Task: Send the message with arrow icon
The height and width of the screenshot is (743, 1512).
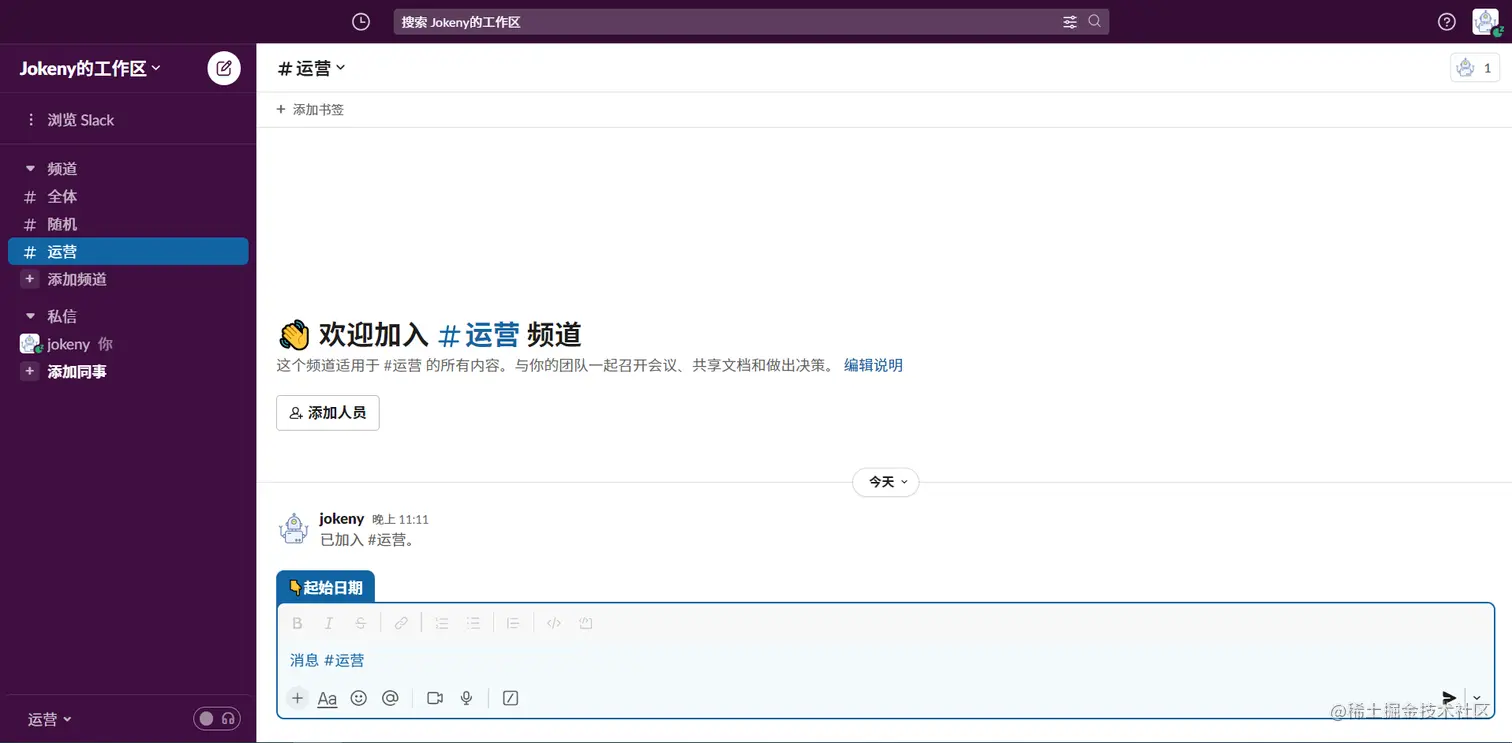Action: pyautogui.click(x=1449, y=698)
